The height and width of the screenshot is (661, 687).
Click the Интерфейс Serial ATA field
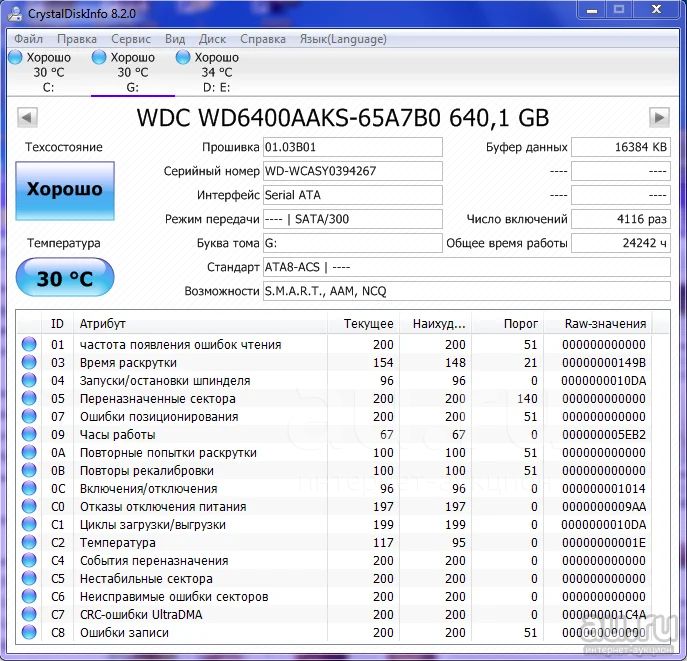tap(353, 195)
